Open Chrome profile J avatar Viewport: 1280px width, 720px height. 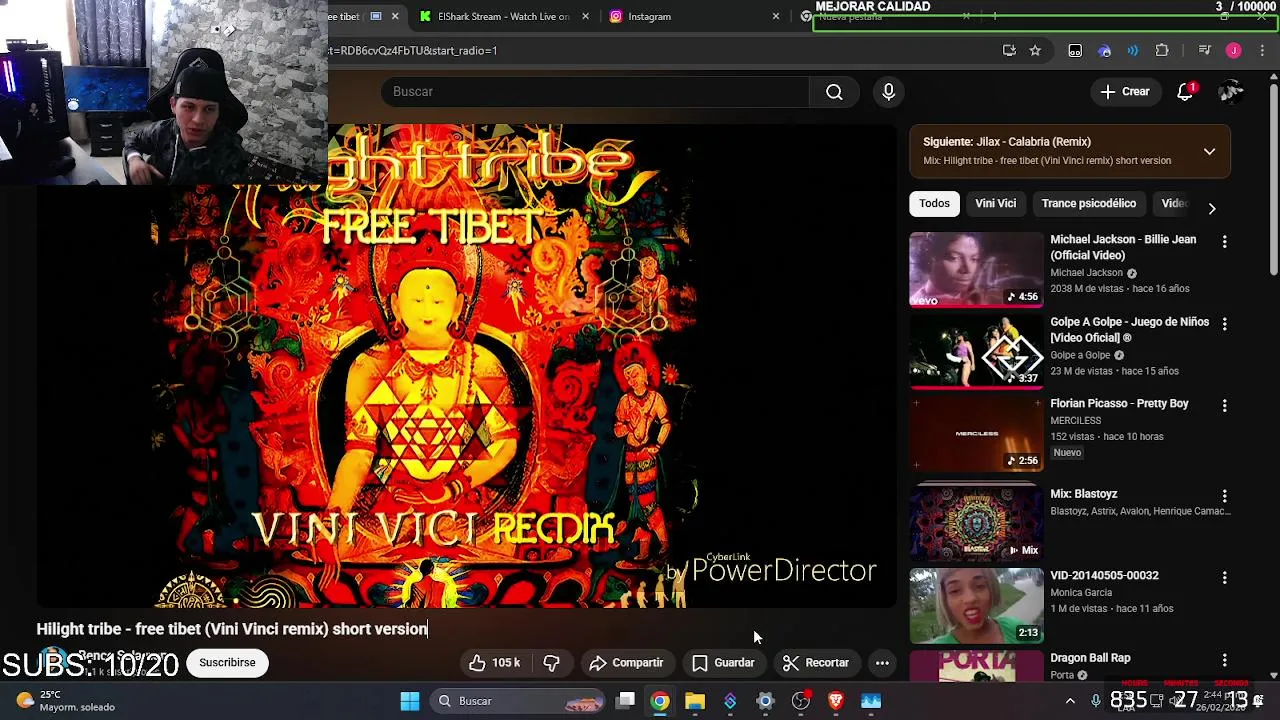(x=1233, y=51)
